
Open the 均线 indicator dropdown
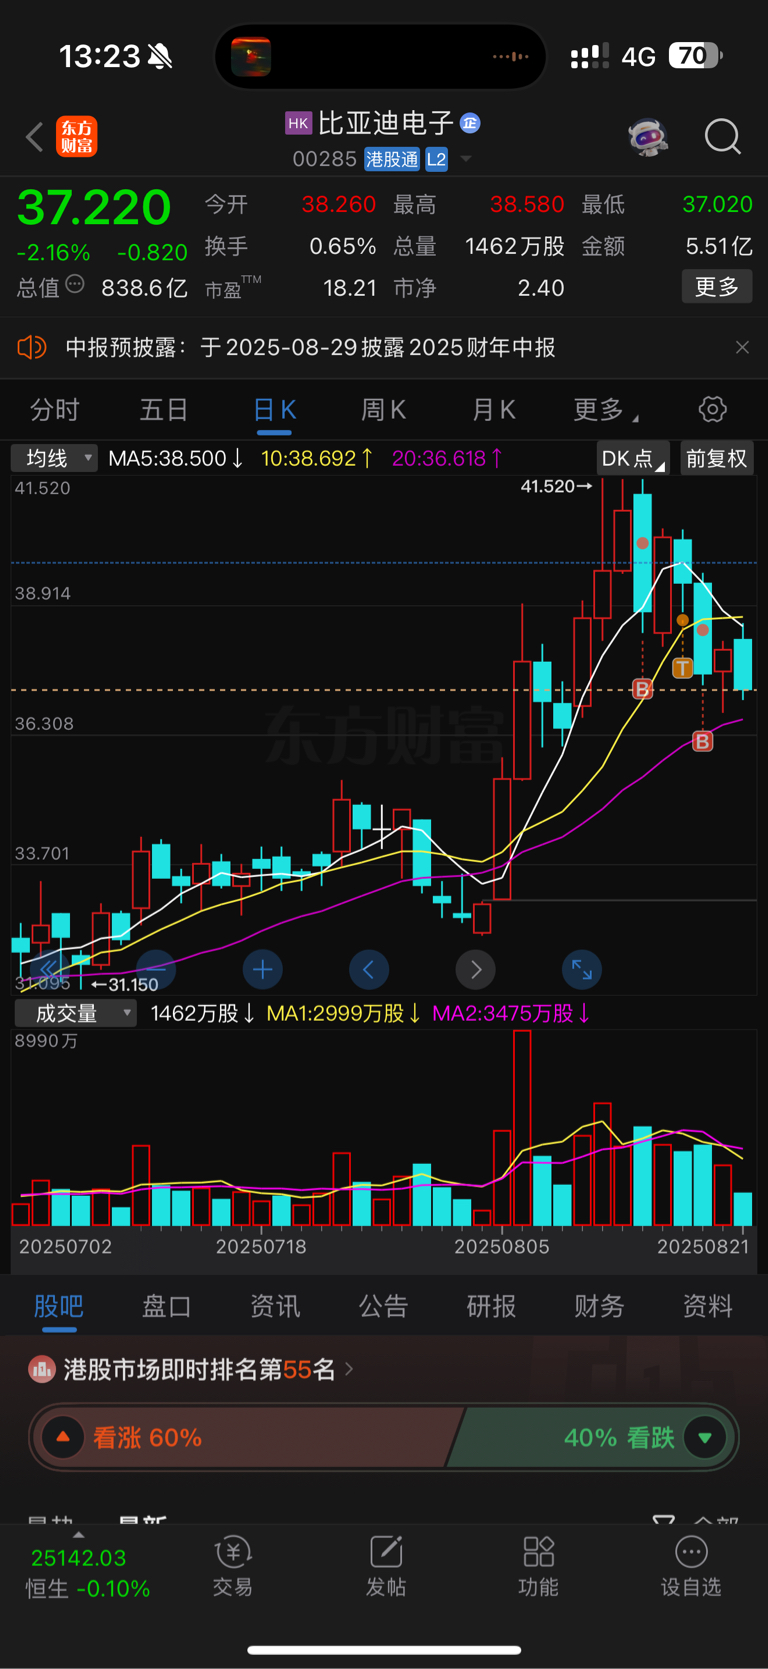click(55, 458)
